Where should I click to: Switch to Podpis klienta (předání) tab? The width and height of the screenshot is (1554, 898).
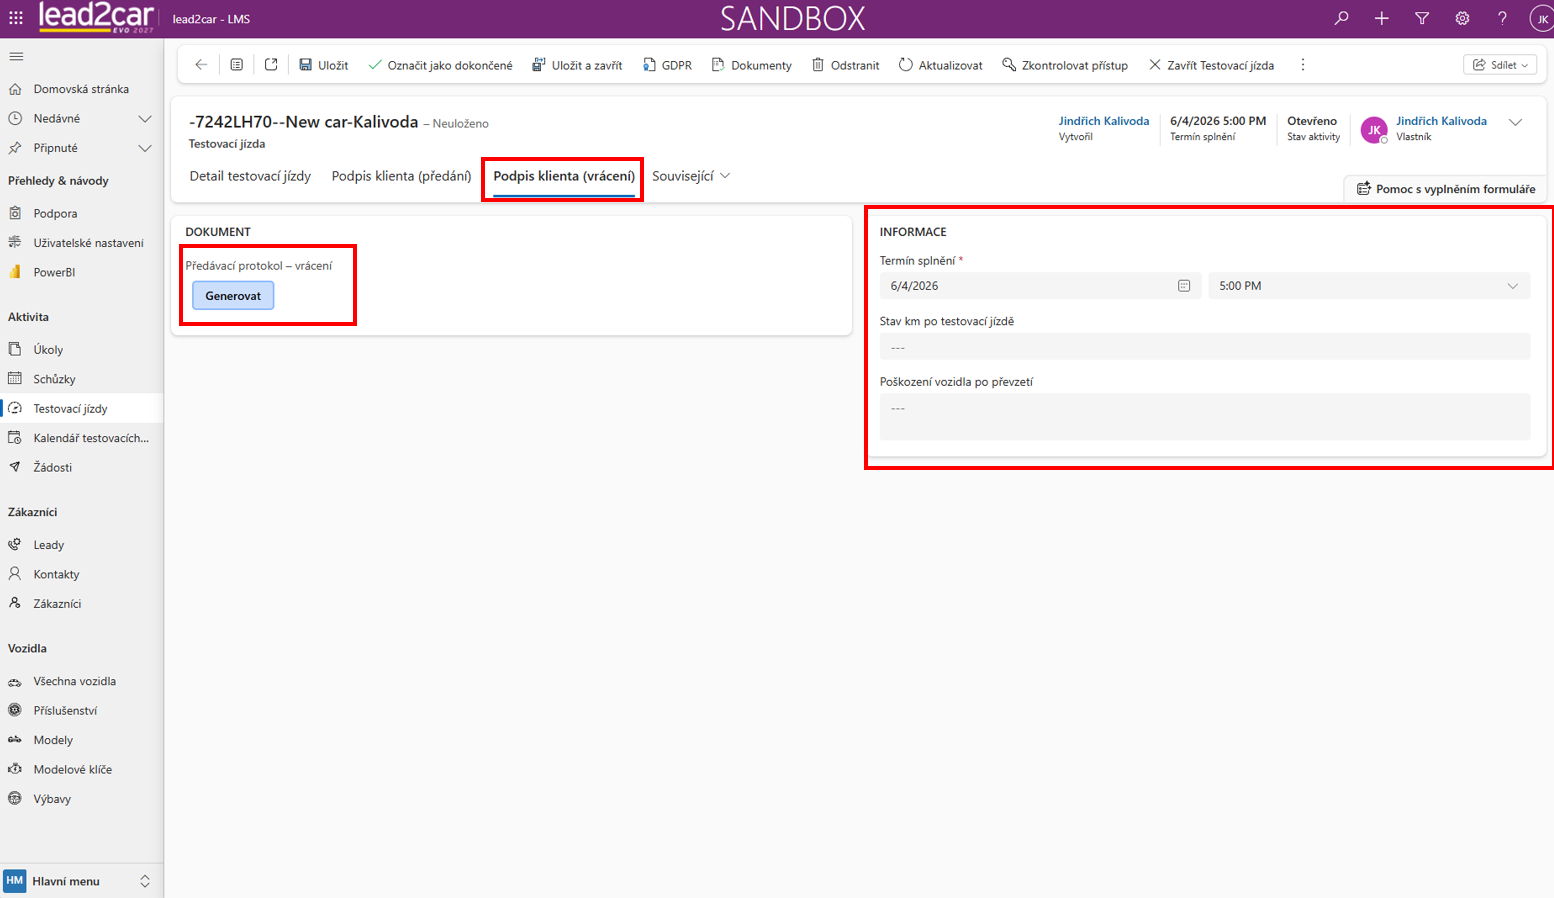401,176
